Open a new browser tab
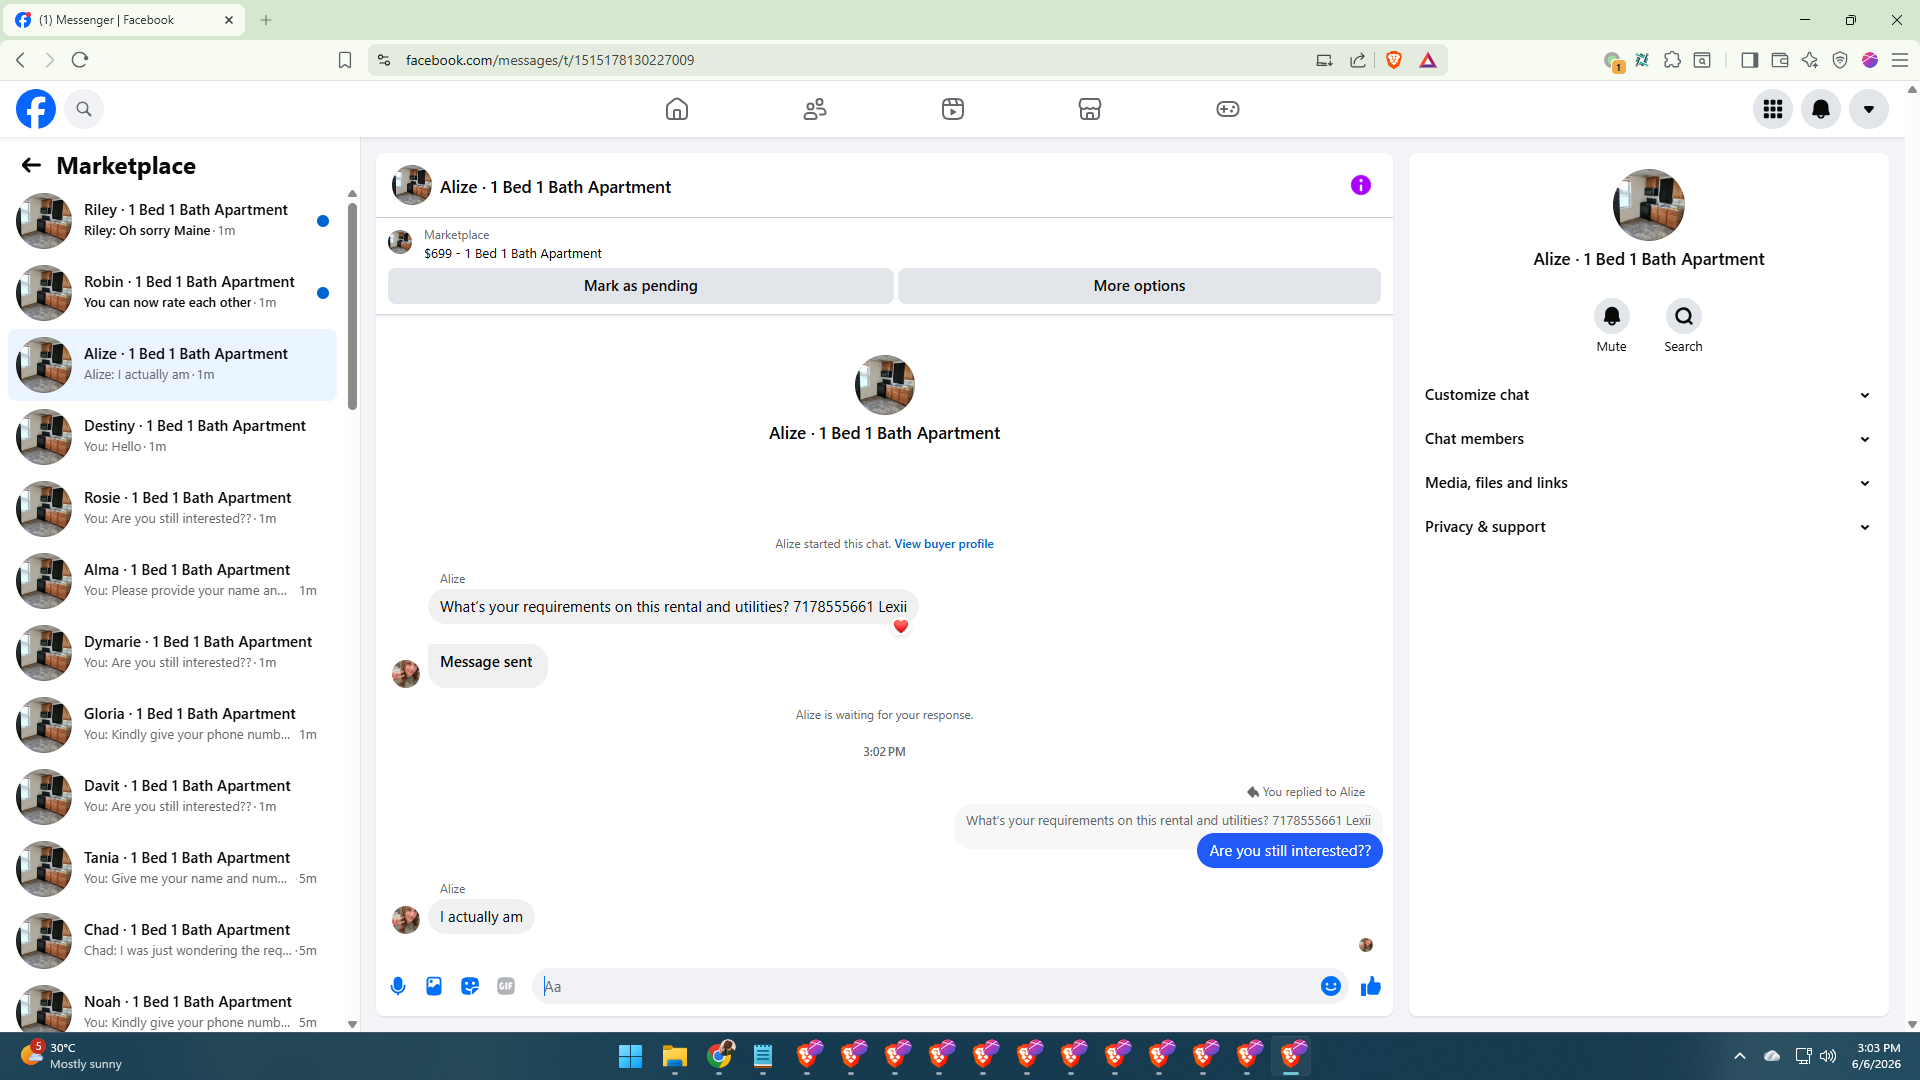 coord(266,20)
